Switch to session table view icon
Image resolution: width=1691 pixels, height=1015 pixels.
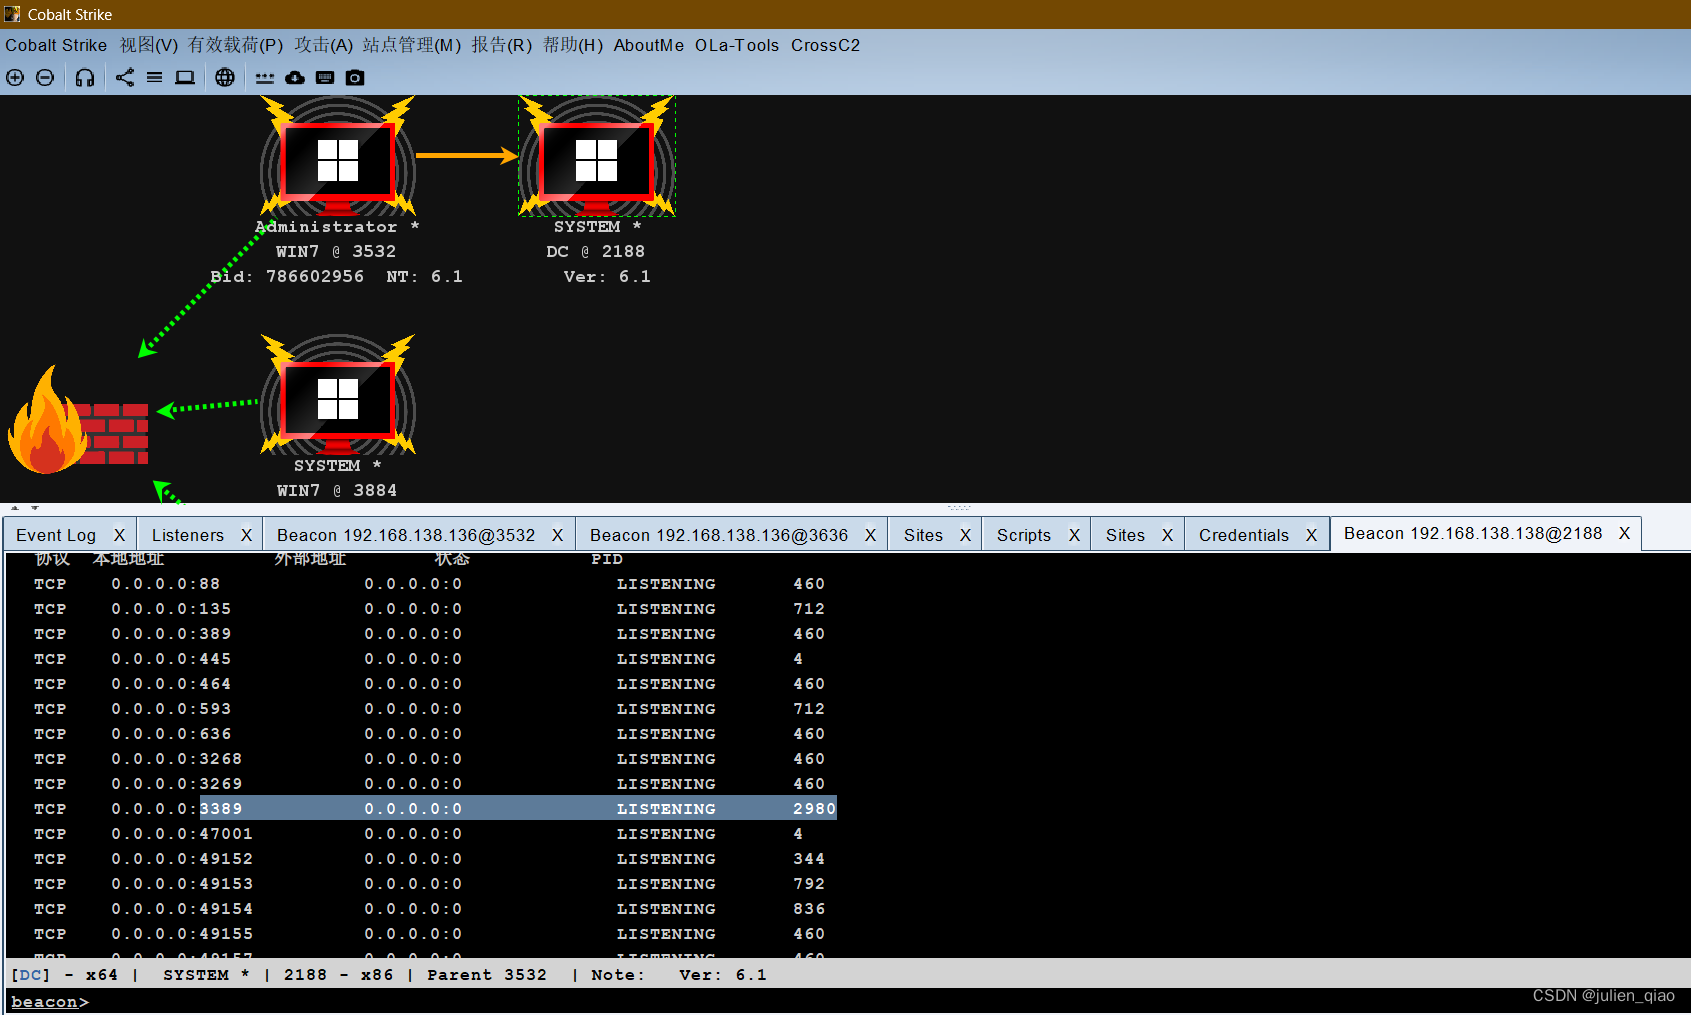154,77
